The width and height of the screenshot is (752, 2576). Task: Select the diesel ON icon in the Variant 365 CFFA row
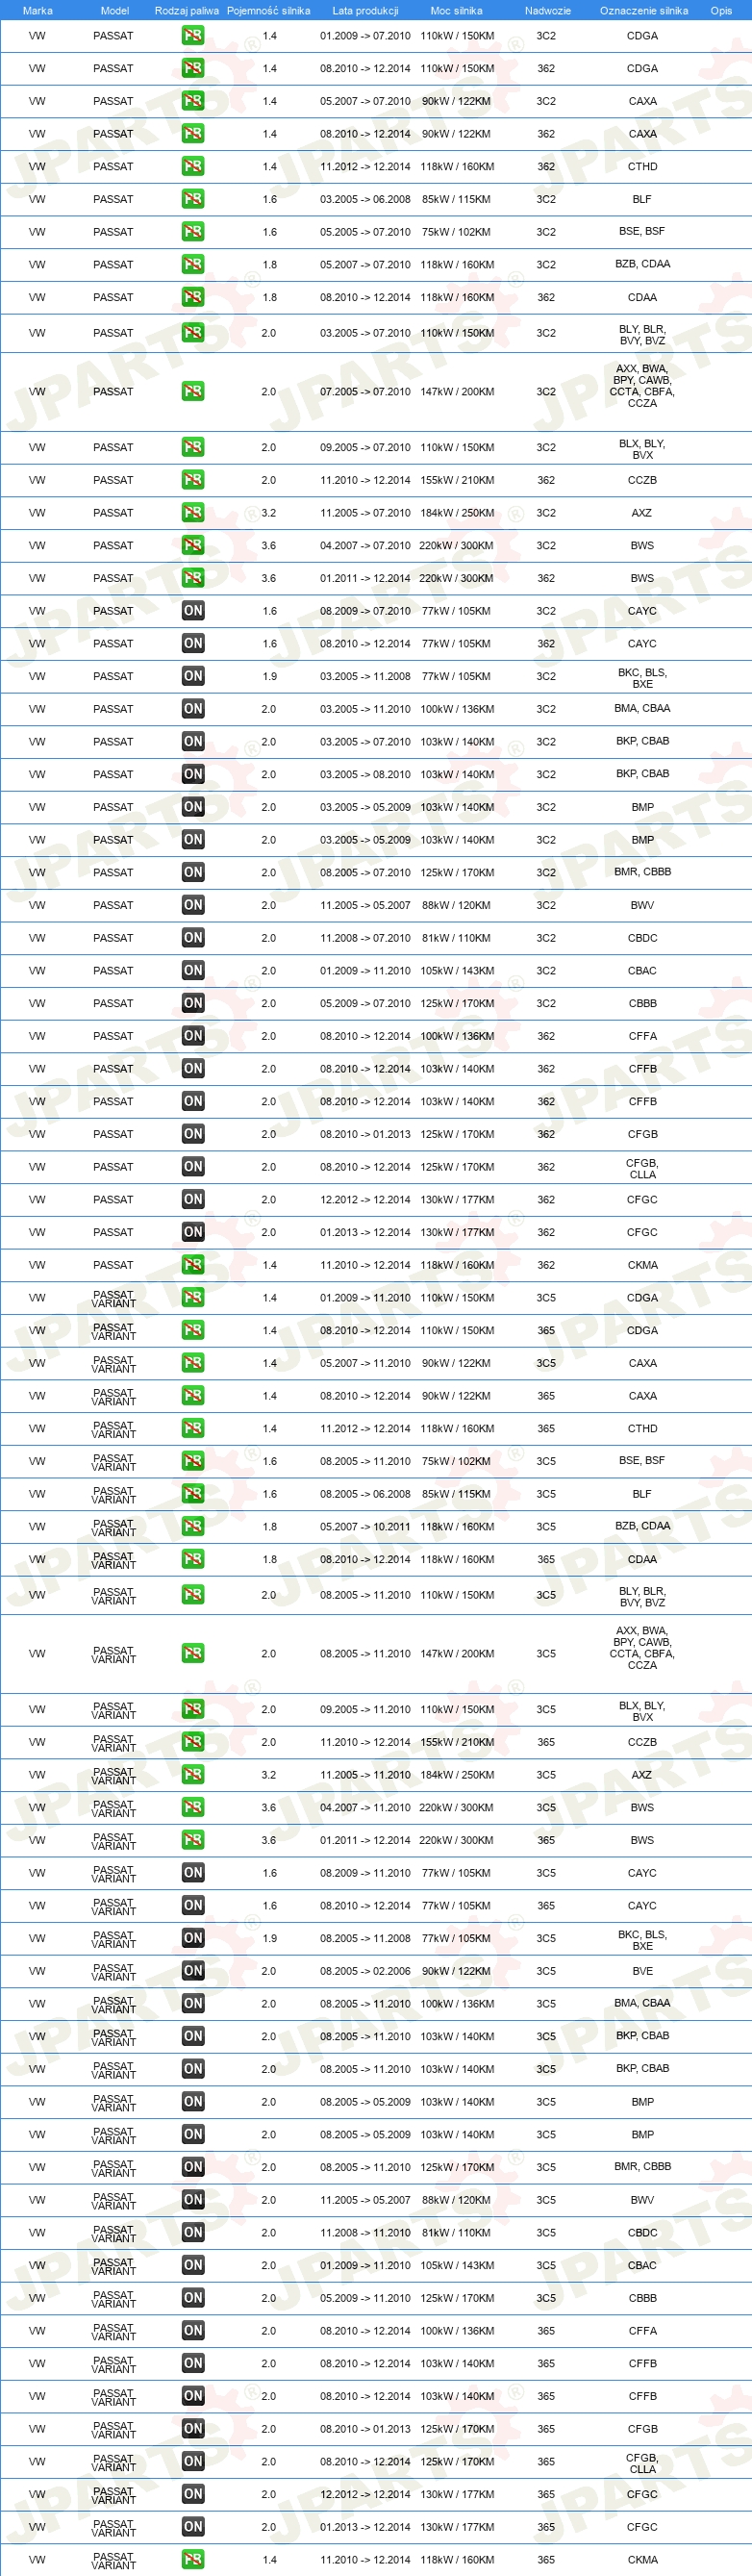[x=193, y=2330]
